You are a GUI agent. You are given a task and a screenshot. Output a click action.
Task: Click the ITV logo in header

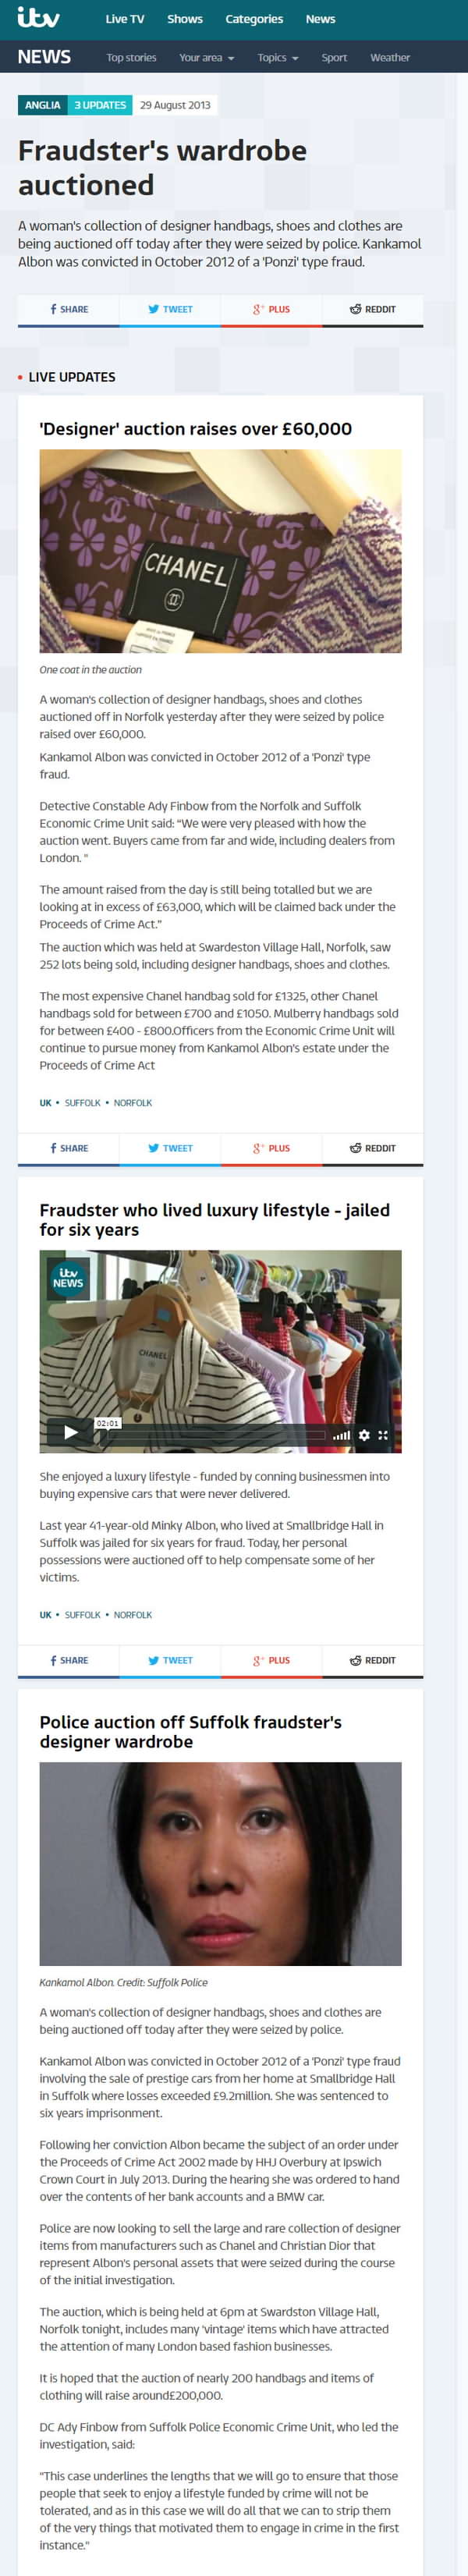pyautogui.click(x=38, y=18)
